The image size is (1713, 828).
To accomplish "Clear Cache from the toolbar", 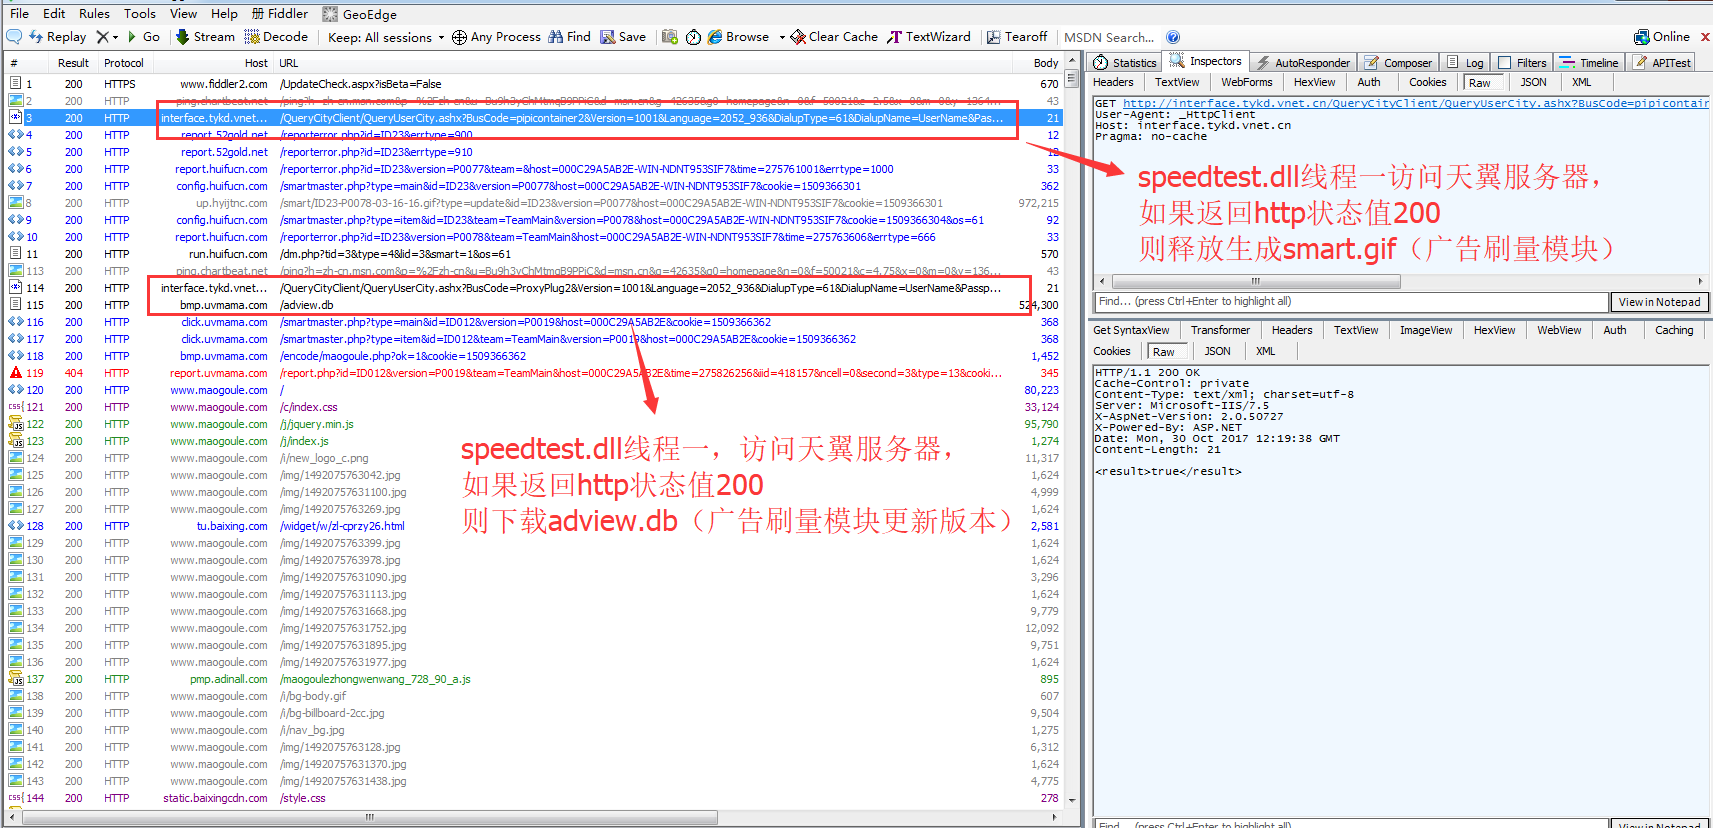I will (x=834, y=37).
